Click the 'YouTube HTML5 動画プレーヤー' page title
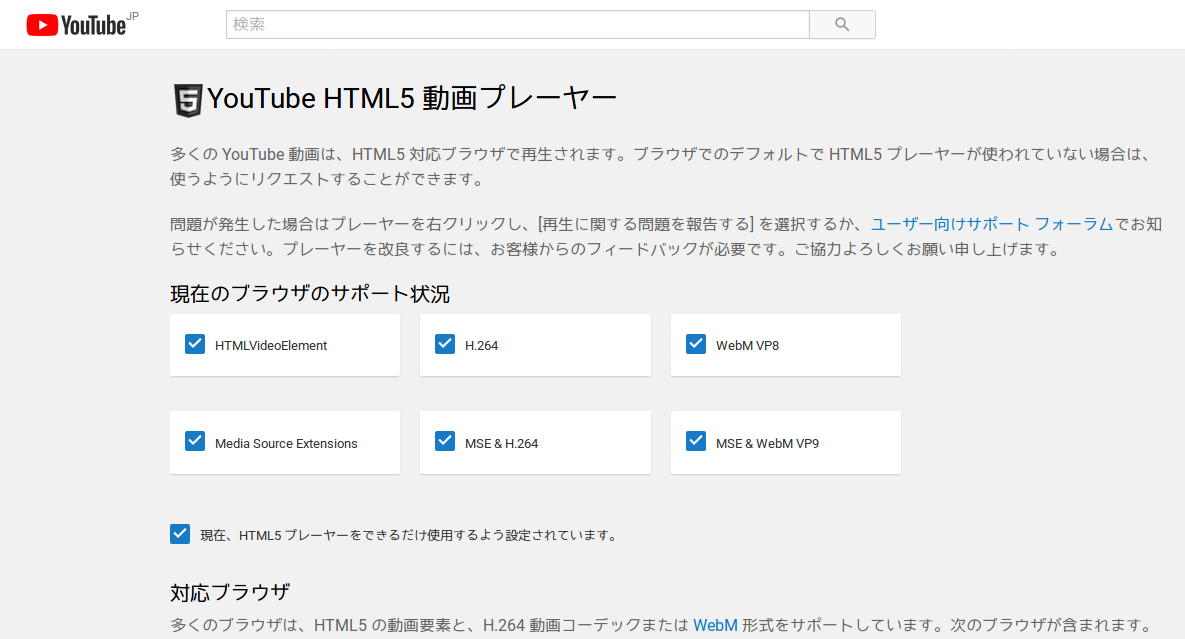Image resolution: width=1185 pixels, height=639 pixels. coord(412,99)
